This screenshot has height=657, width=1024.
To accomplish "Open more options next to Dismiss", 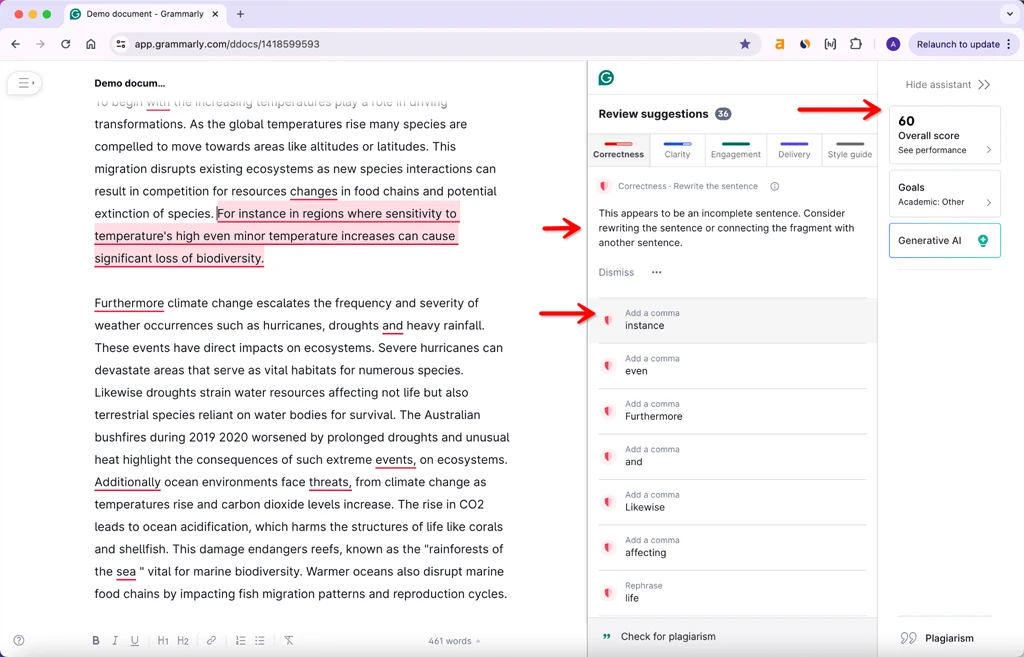I will point(656,272).
